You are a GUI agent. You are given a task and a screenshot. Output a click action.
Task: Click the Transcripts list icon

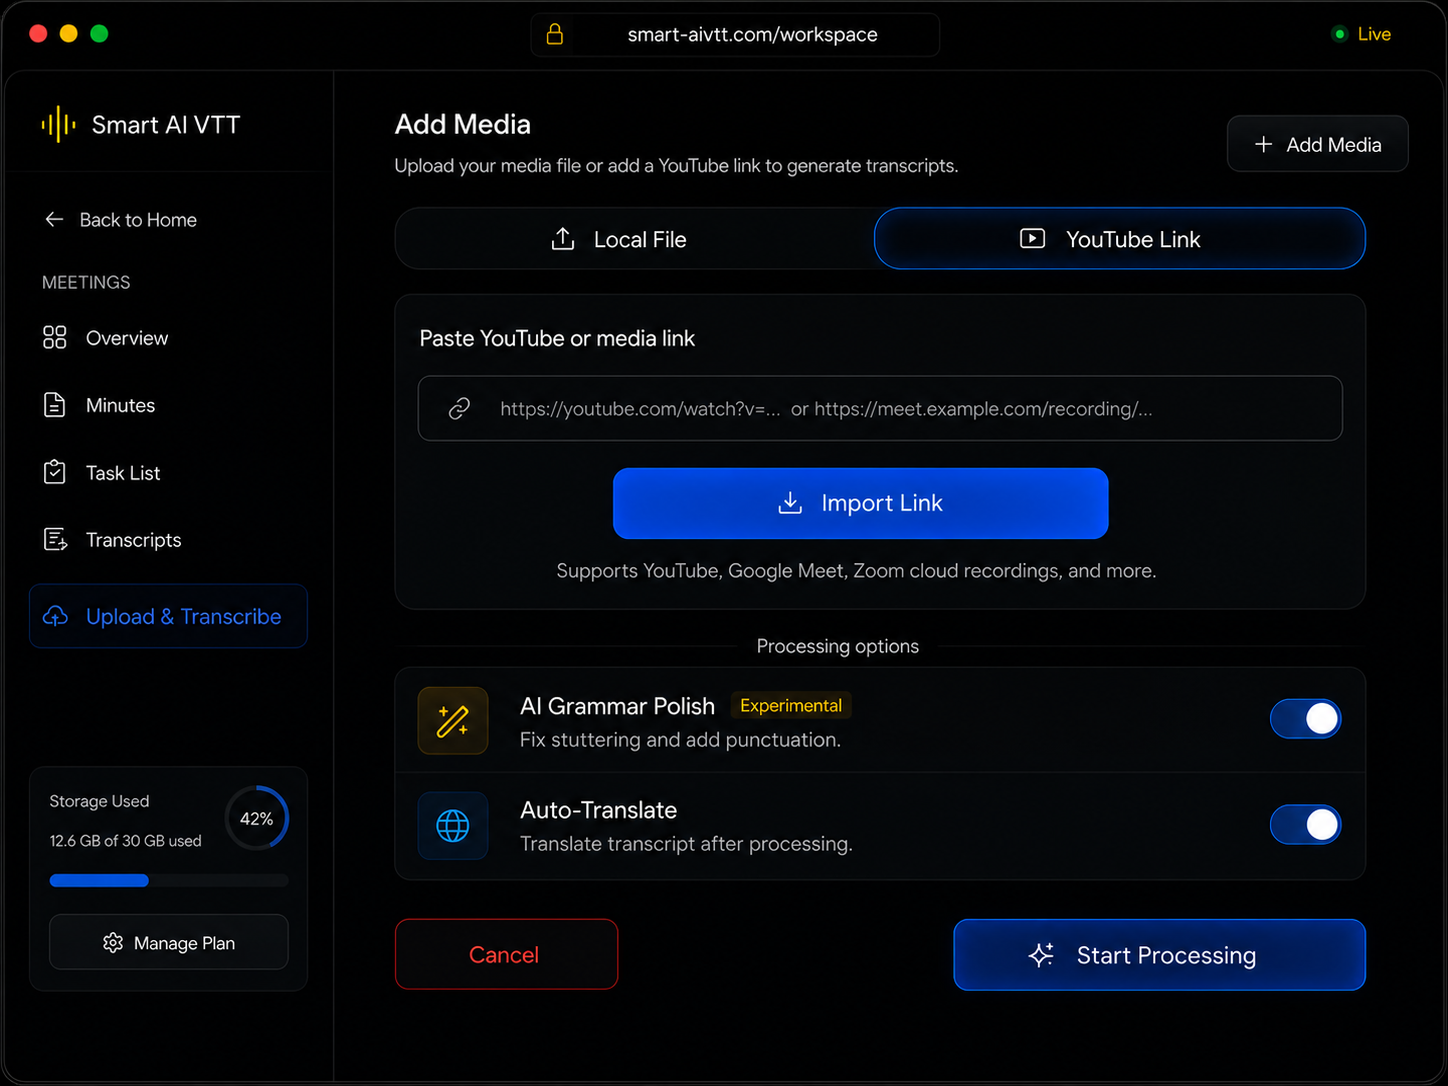(56, 540)
